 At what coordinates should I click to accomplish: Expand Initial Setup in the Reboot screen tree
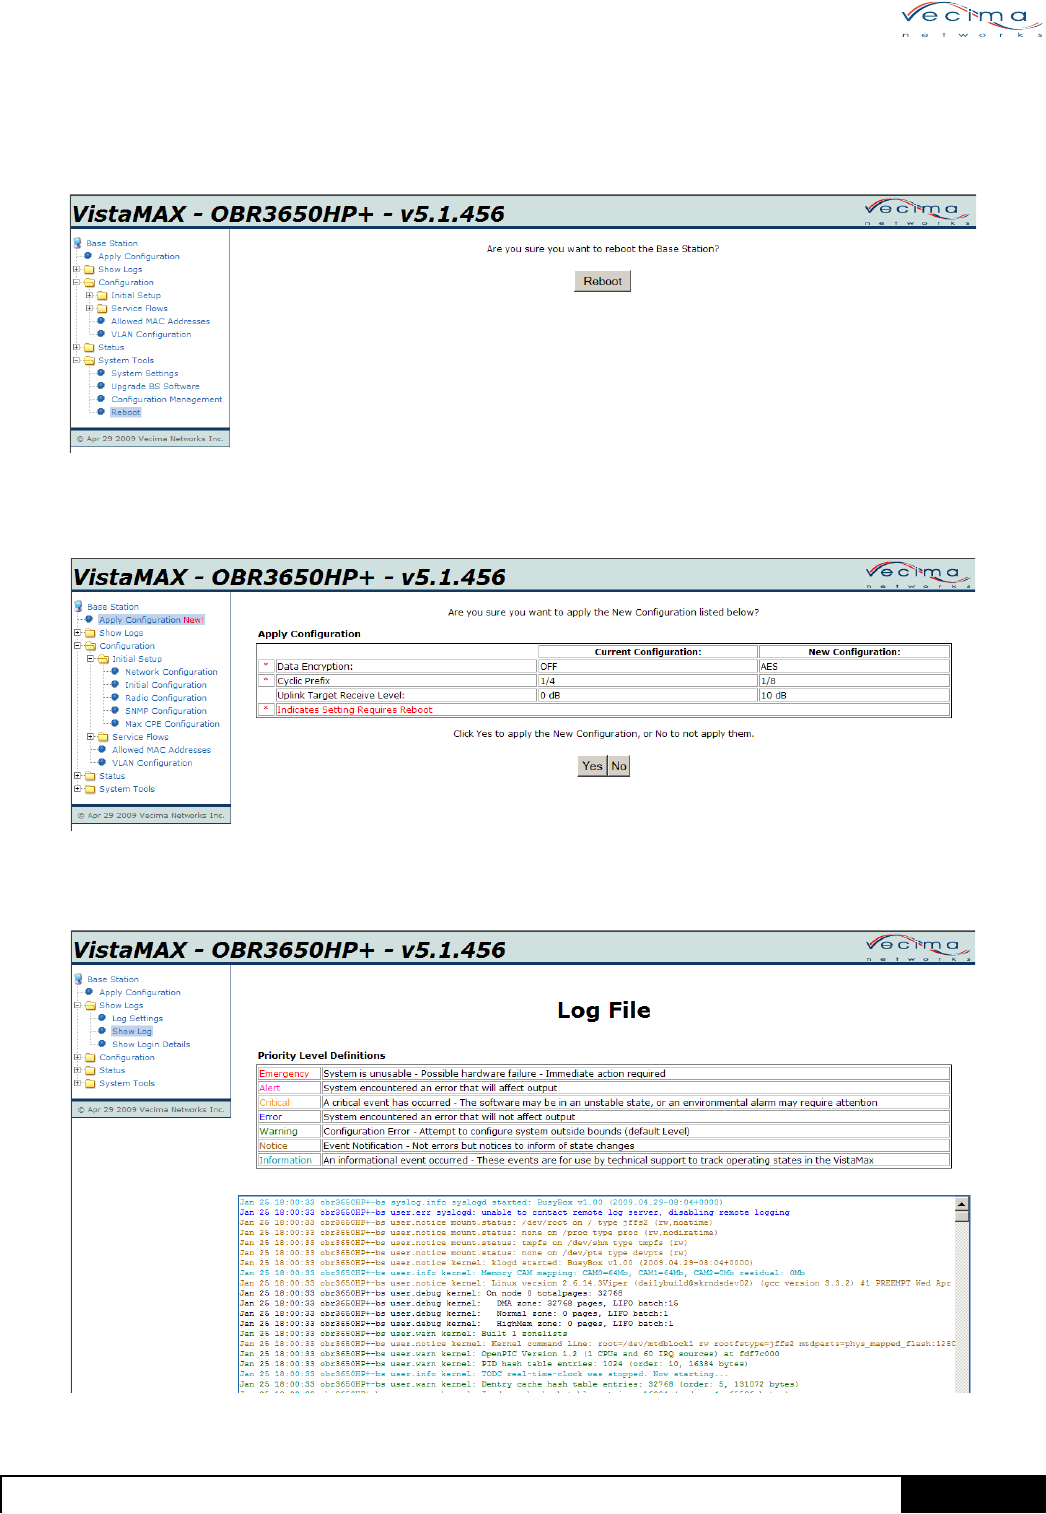click(89, 295)
